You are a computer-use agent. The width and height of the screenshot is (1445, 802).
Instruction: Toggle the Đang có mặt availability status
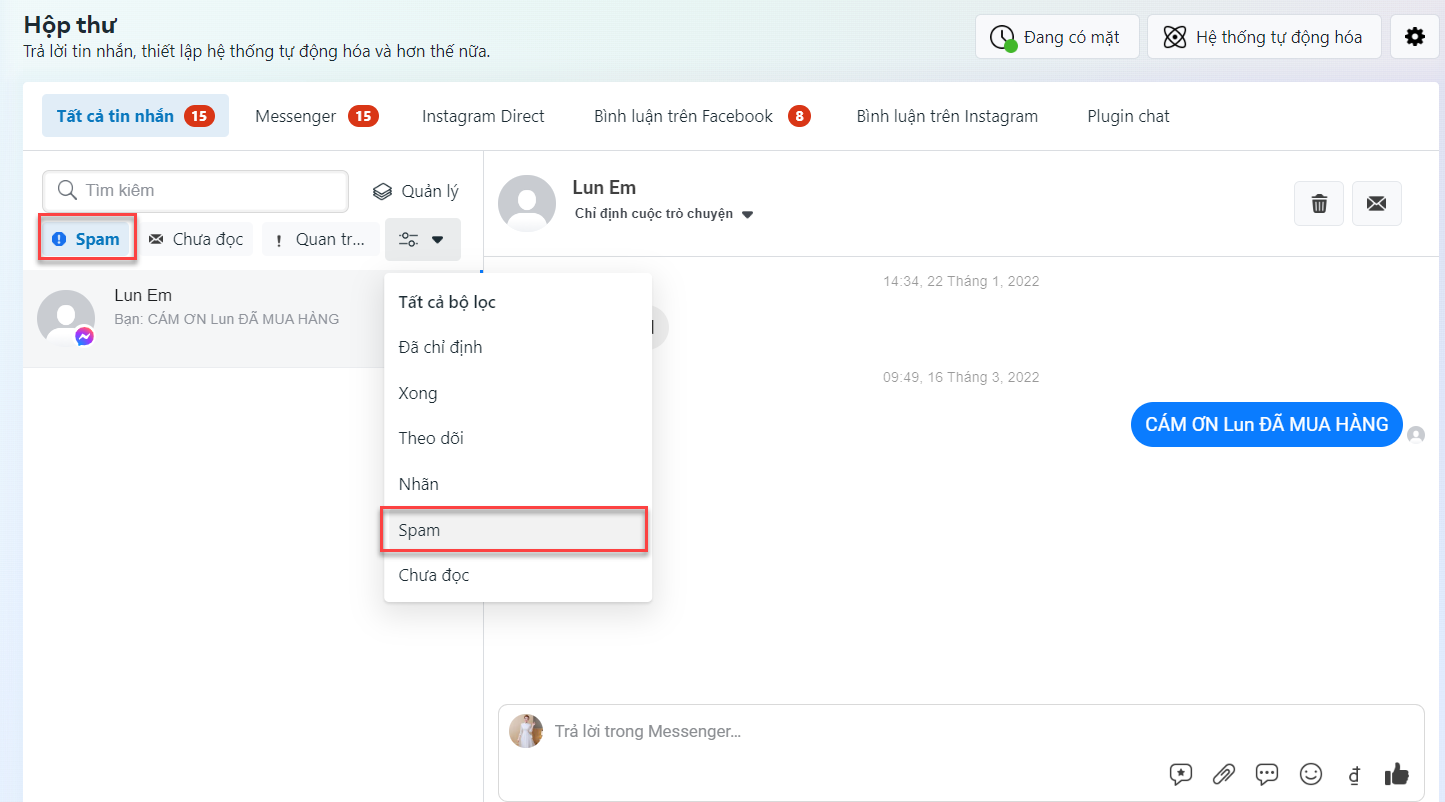[x=1057, y=37]
